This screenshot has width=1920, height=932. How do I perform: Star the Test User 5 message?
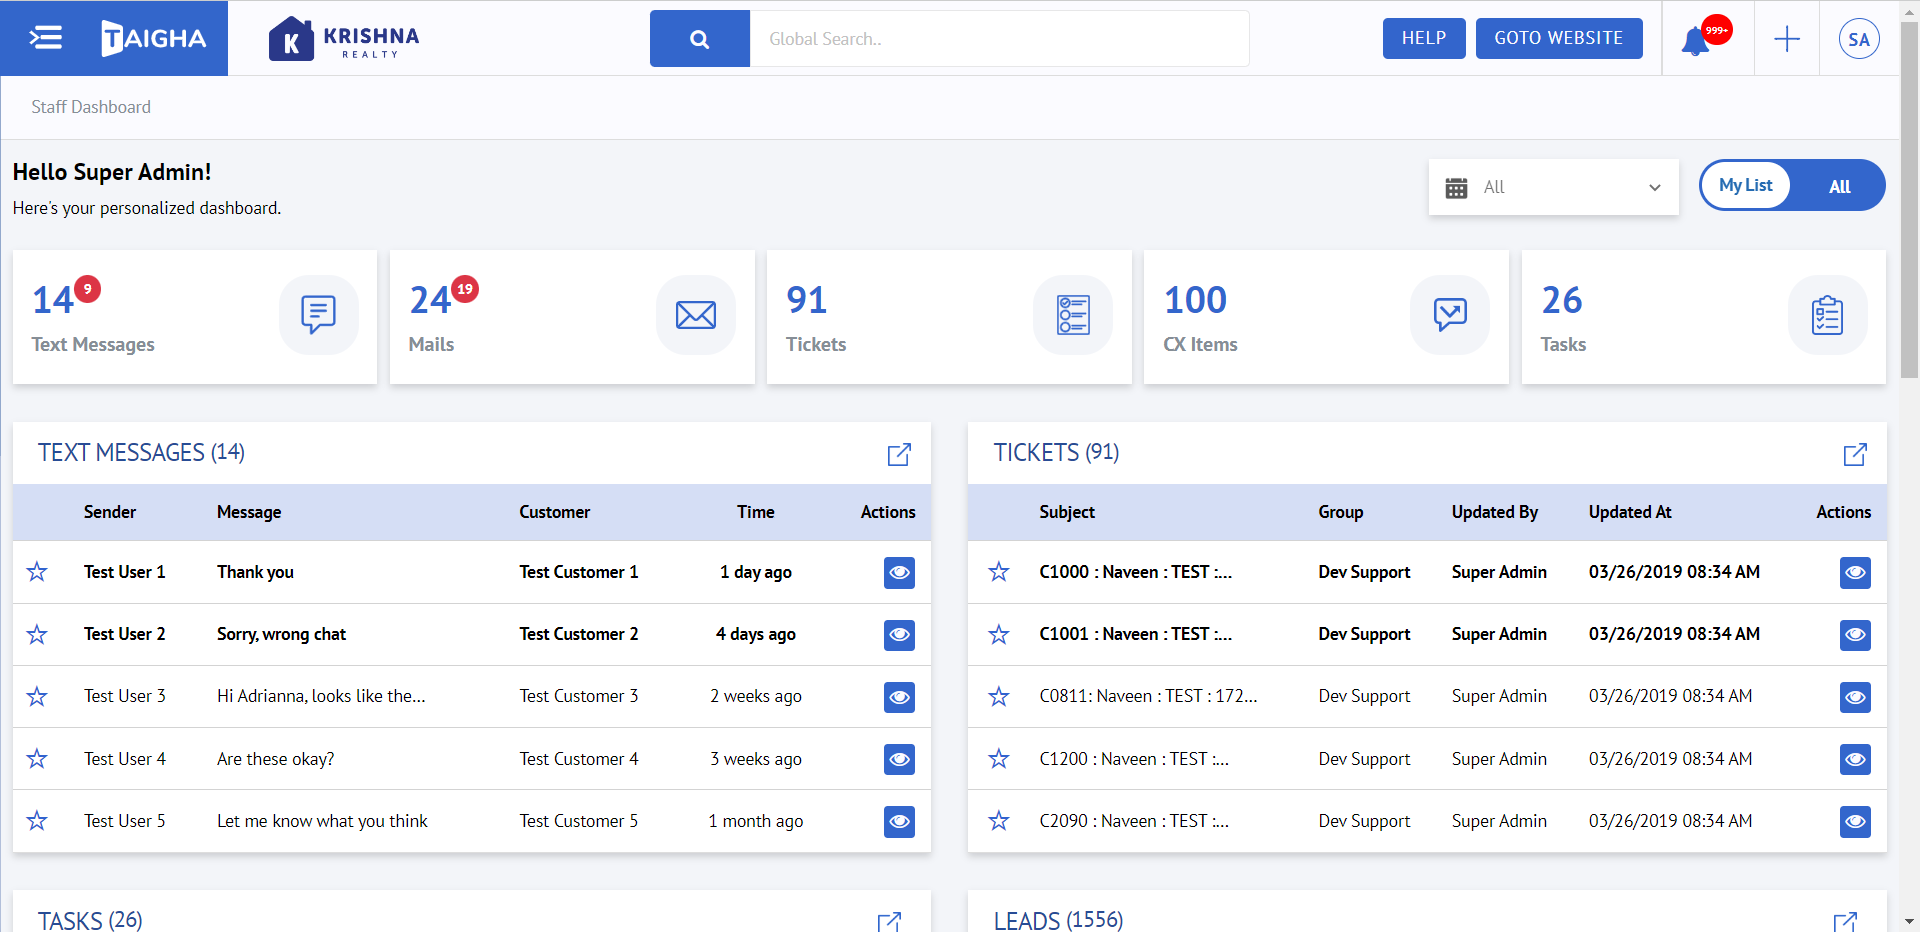(37, 821)
